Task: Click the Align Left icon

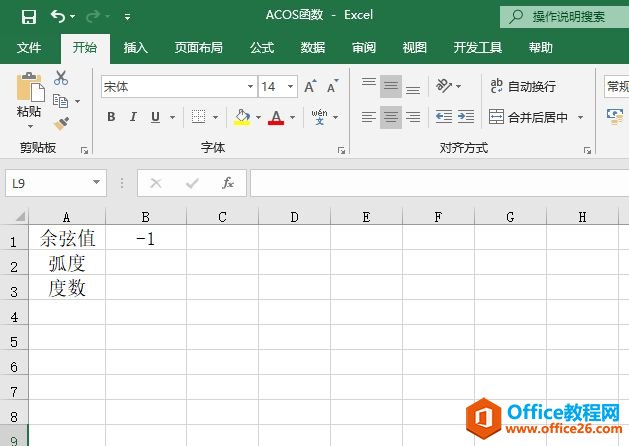Action: 368,117
